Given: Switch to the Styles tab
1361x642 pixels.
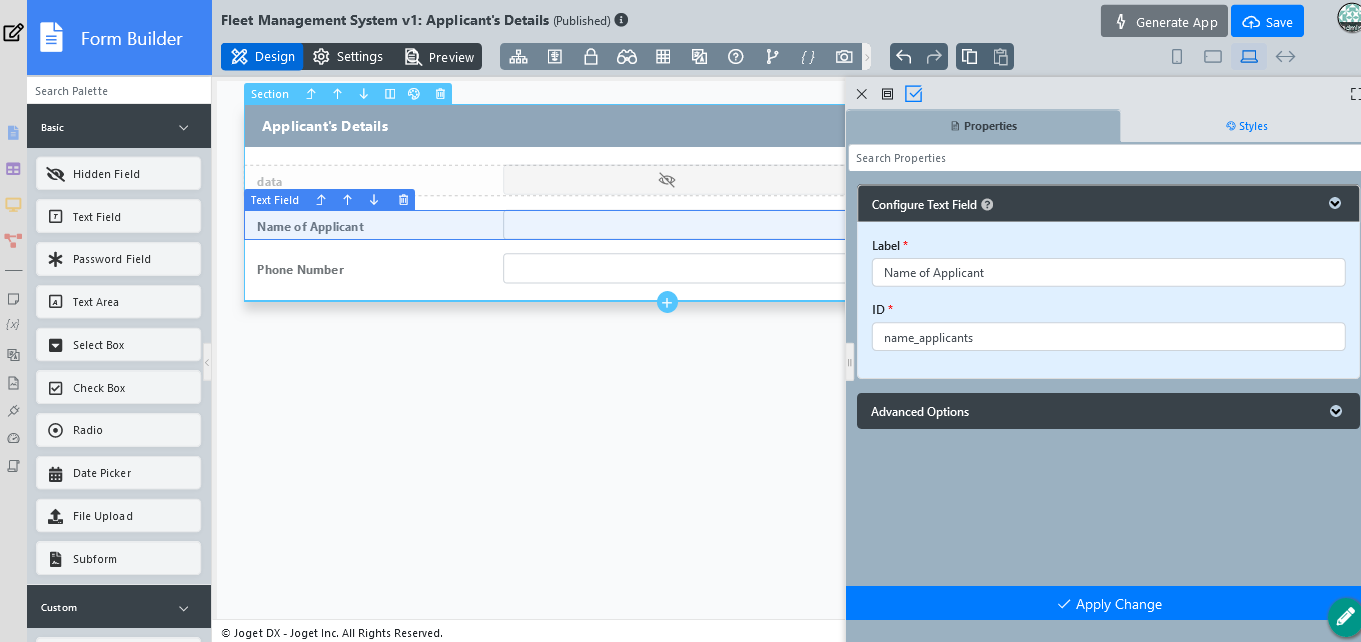Looking at the screenshot, I should [x=1246, y=126].
